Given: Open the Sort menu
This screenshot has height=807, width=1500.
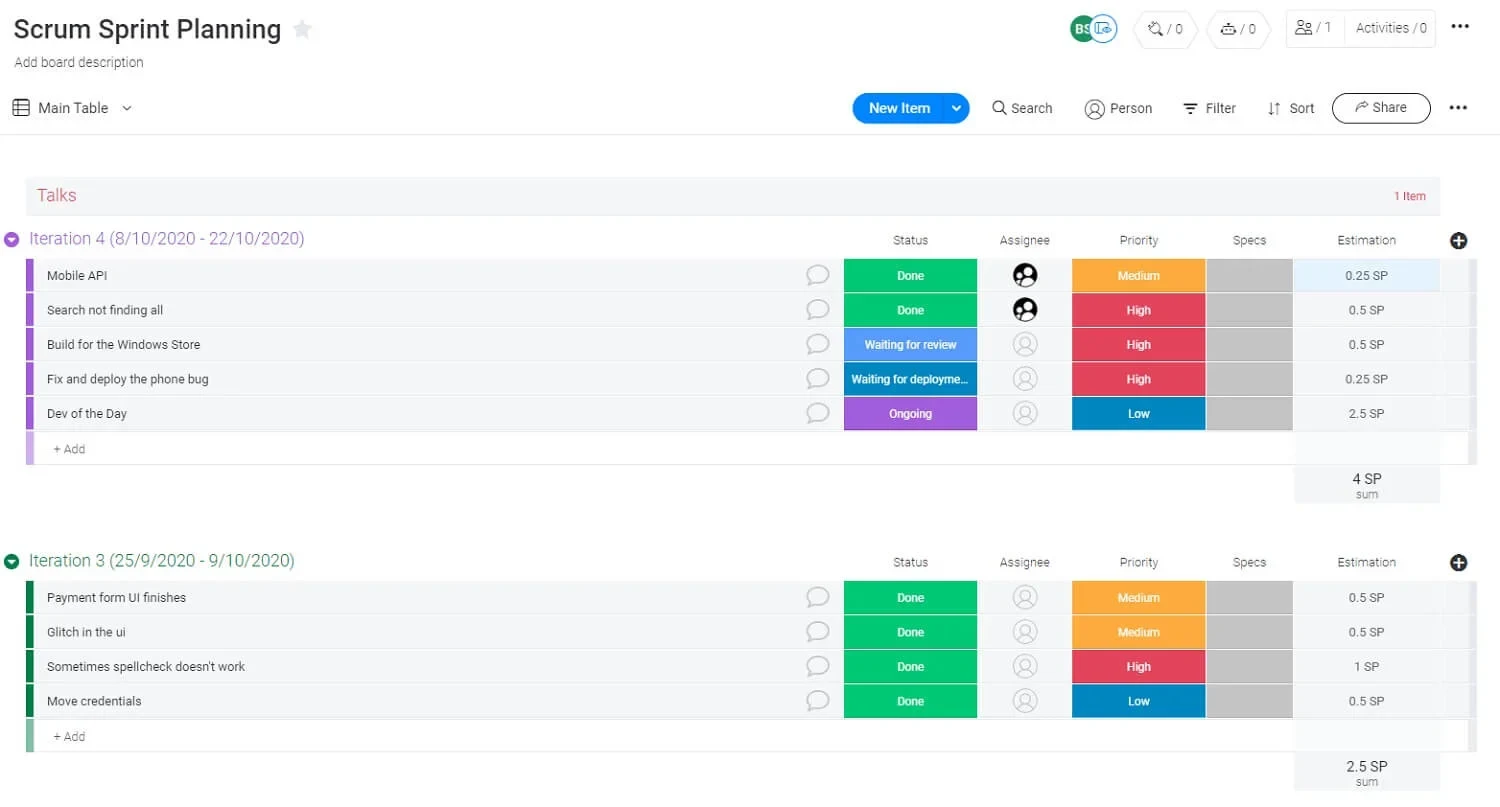Looking at the screenshot, I should (x=1290, y=108).
